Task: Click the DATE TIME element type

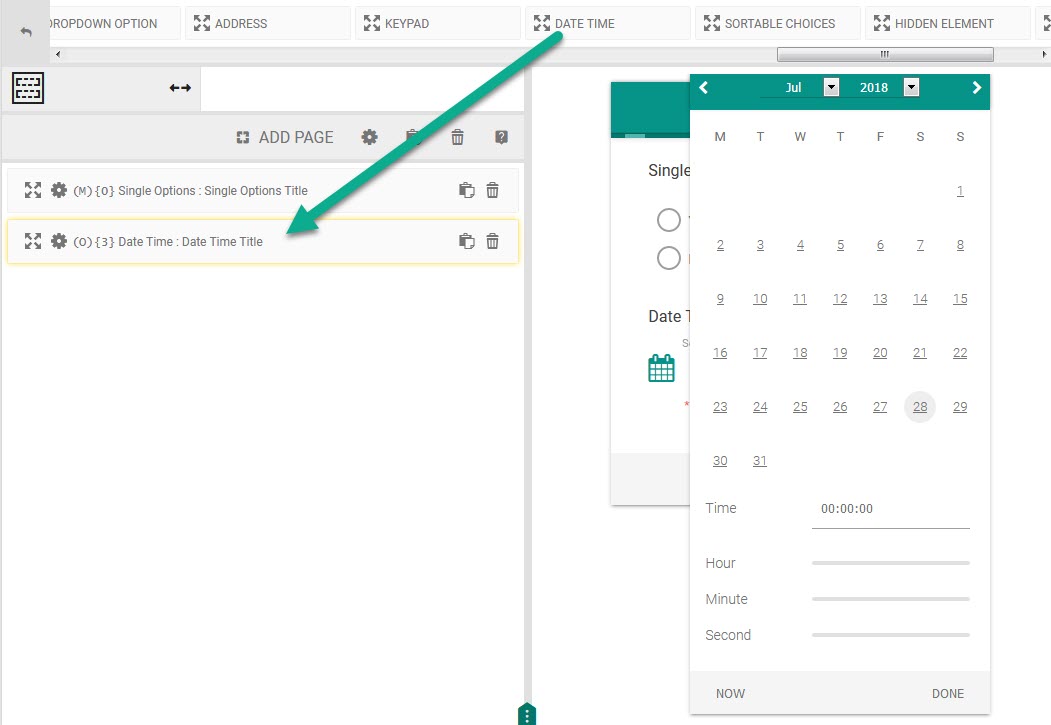Action: click(607, 23)
